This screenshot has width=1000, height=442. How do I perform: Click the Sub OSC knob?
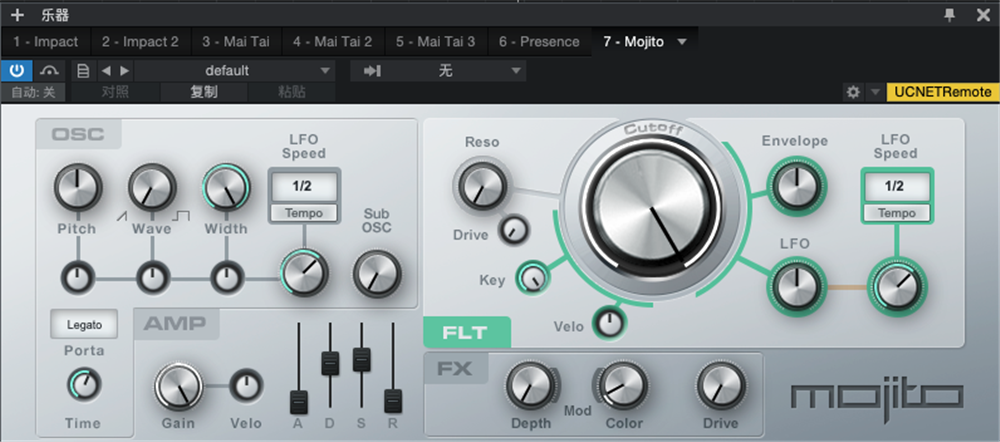coord(378,274)
